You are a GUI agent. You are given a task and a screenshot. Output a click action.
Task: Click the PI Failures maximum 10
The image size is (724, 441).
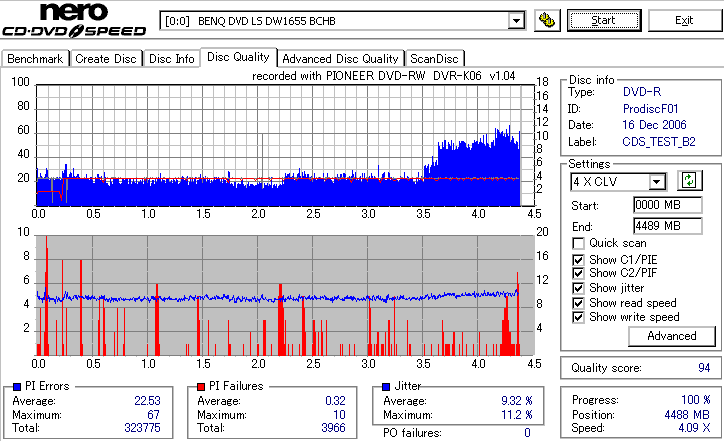(339, 415)
